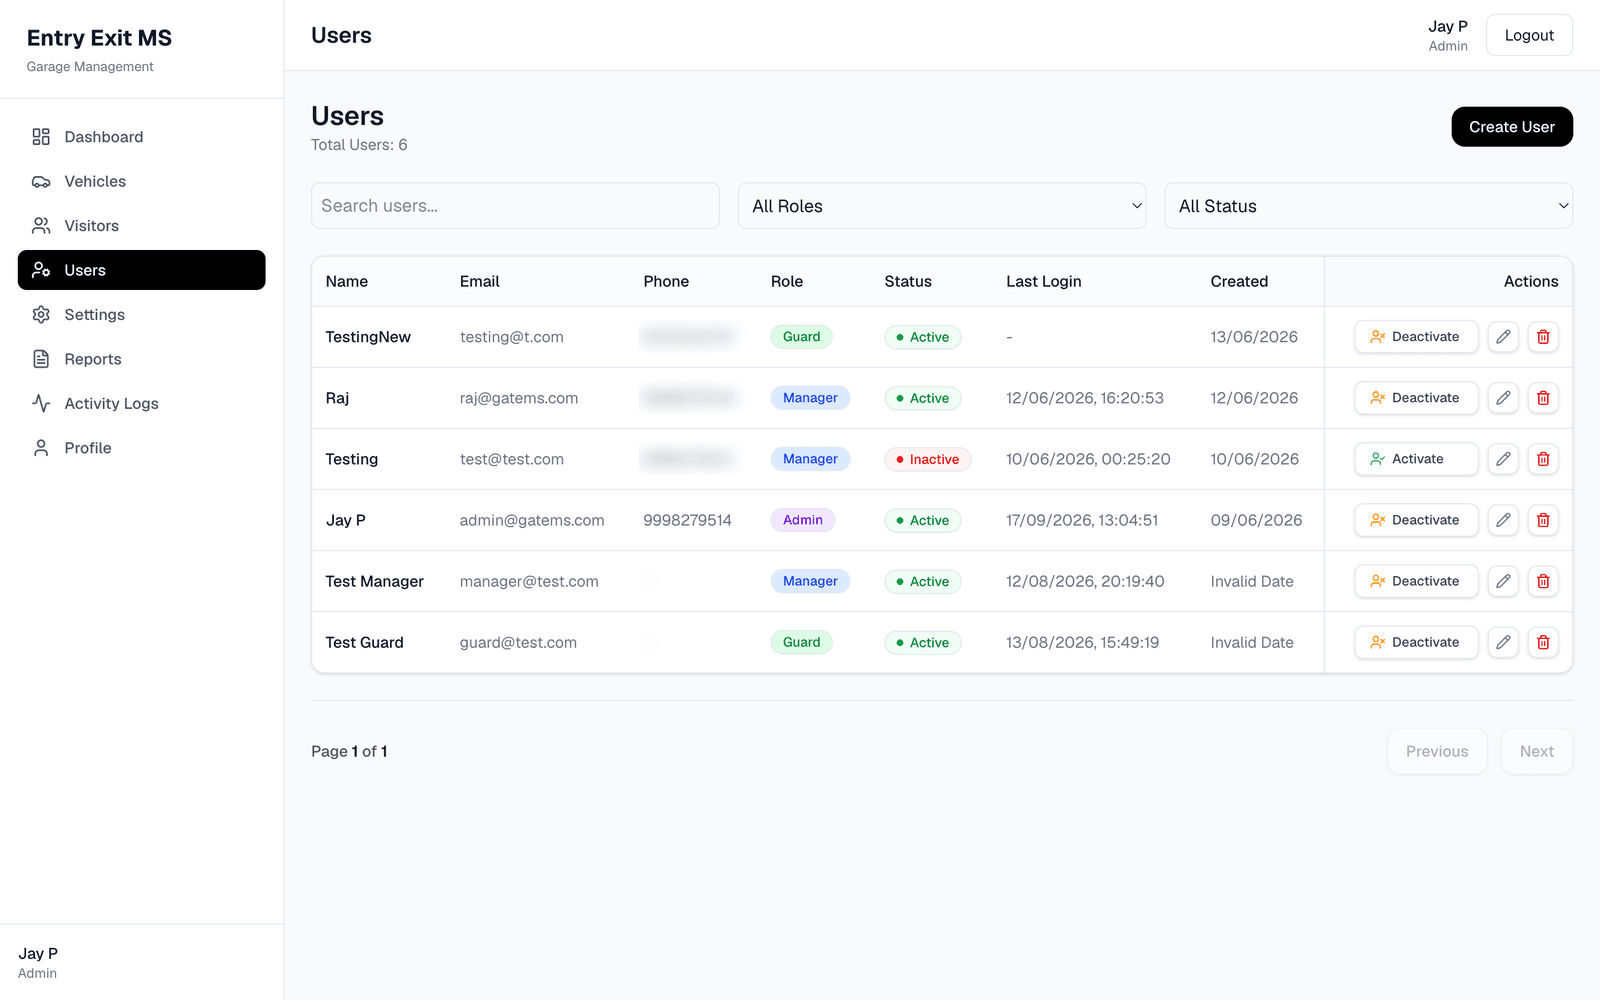Click the Vehicles car icon in sidebar
The height and width of the screenshot is (1000, 1600).
point(41,181)
